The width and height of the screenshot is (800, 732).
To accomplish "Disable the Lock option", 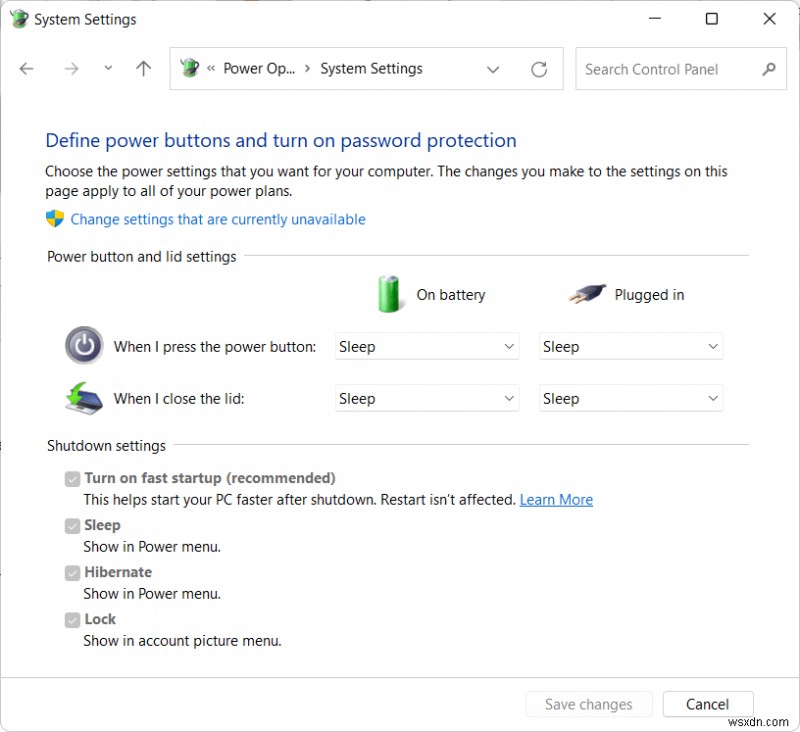I will coord(72,619).
